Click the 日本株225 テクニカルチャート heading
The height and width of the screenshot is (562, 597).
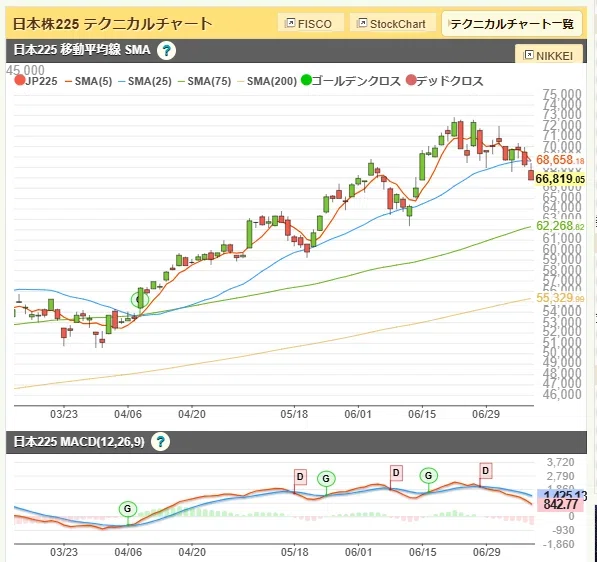(x=112, y=24)
